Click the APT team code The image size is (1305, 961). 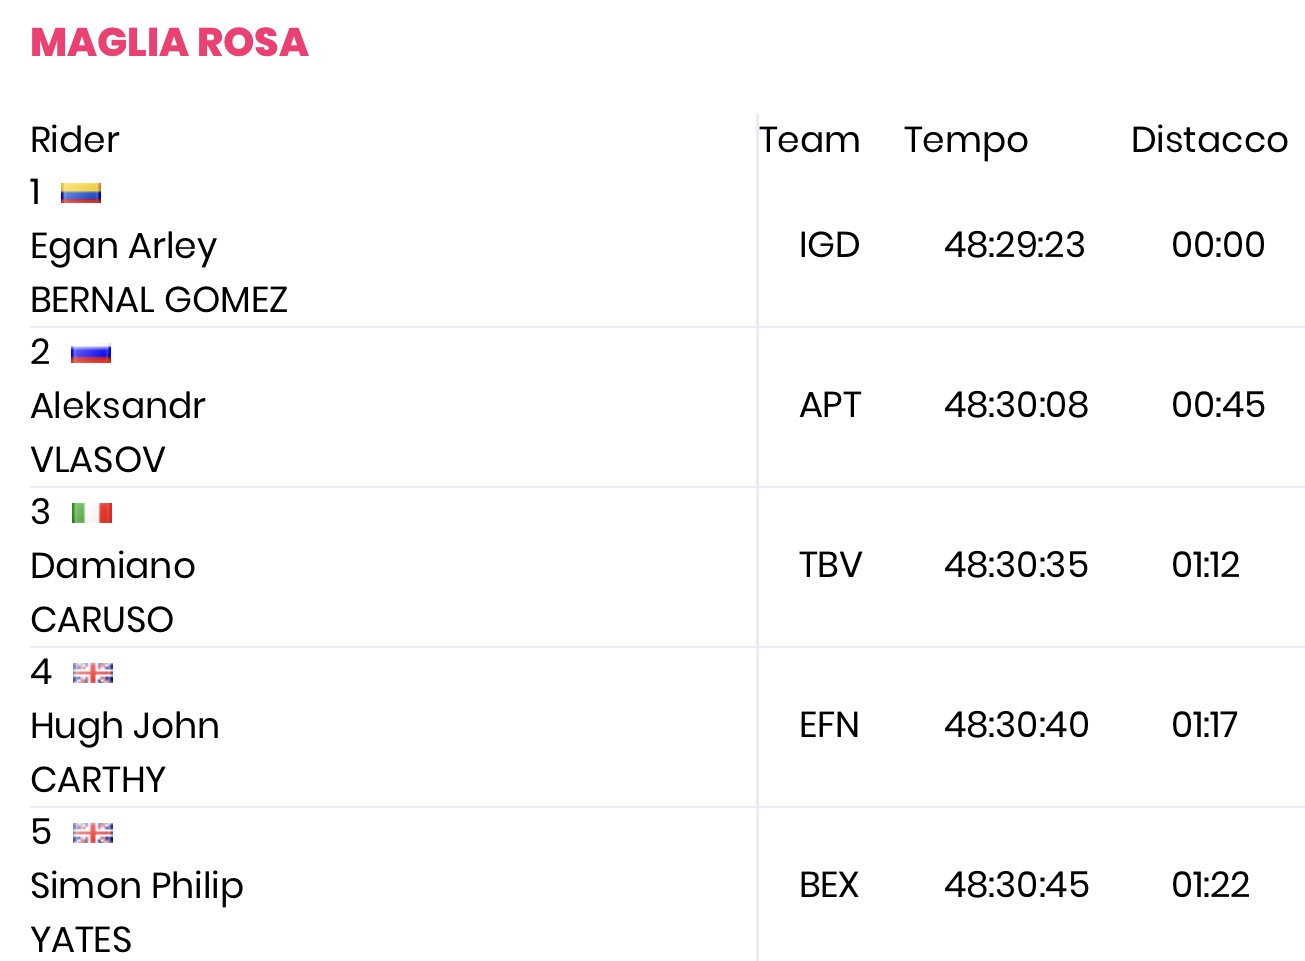point(830,405)
